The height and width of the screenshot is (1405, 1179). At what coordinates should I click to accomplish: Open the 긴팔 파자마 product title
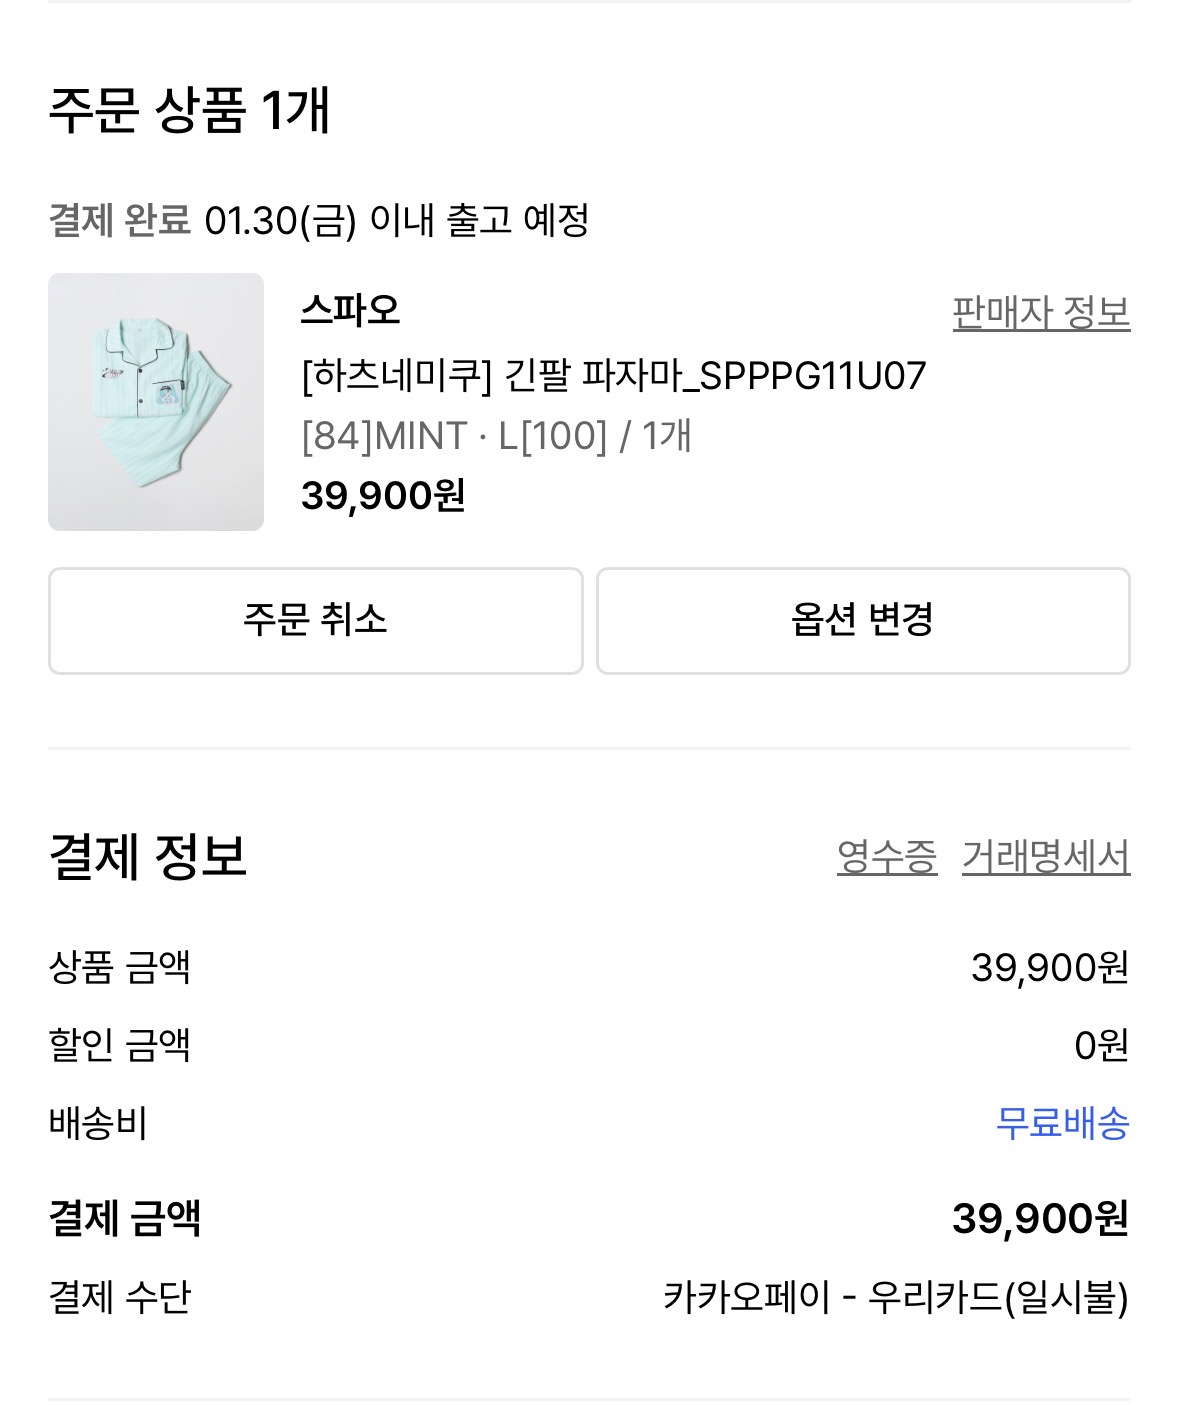(x=613, y=376)
